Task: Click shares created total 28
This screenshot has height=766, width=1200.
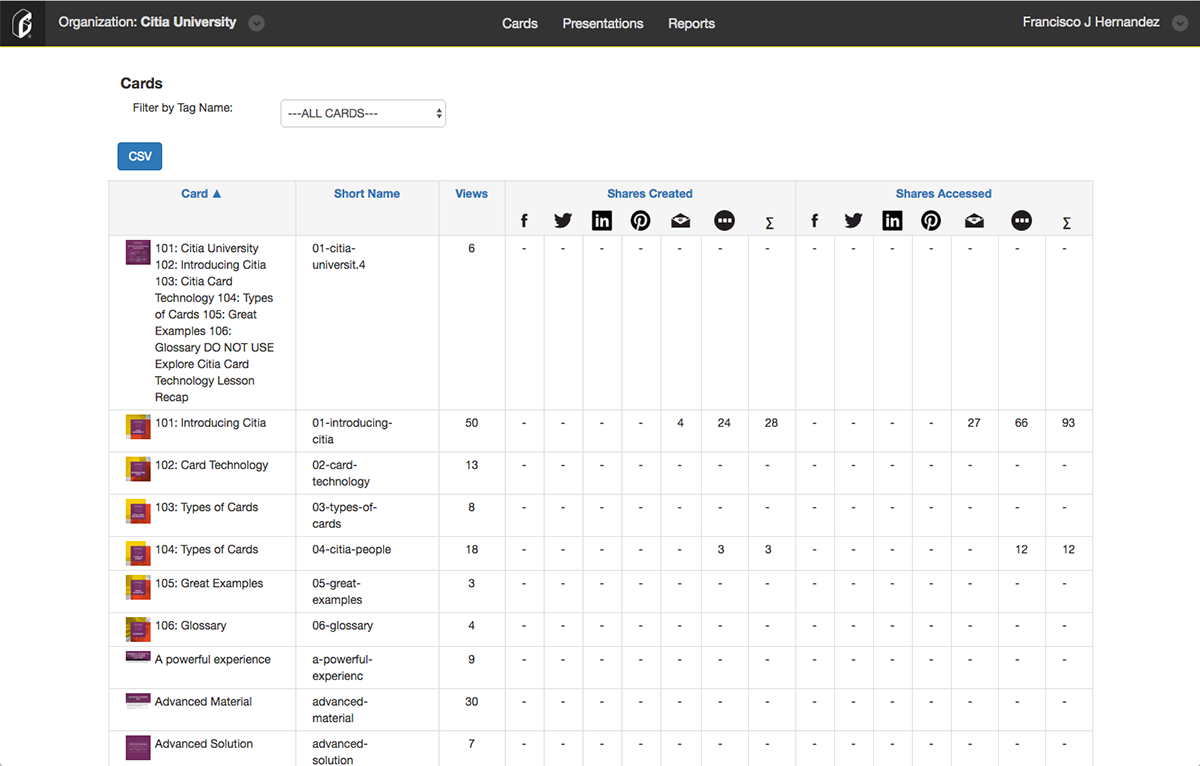Action: tap(771, 423)
